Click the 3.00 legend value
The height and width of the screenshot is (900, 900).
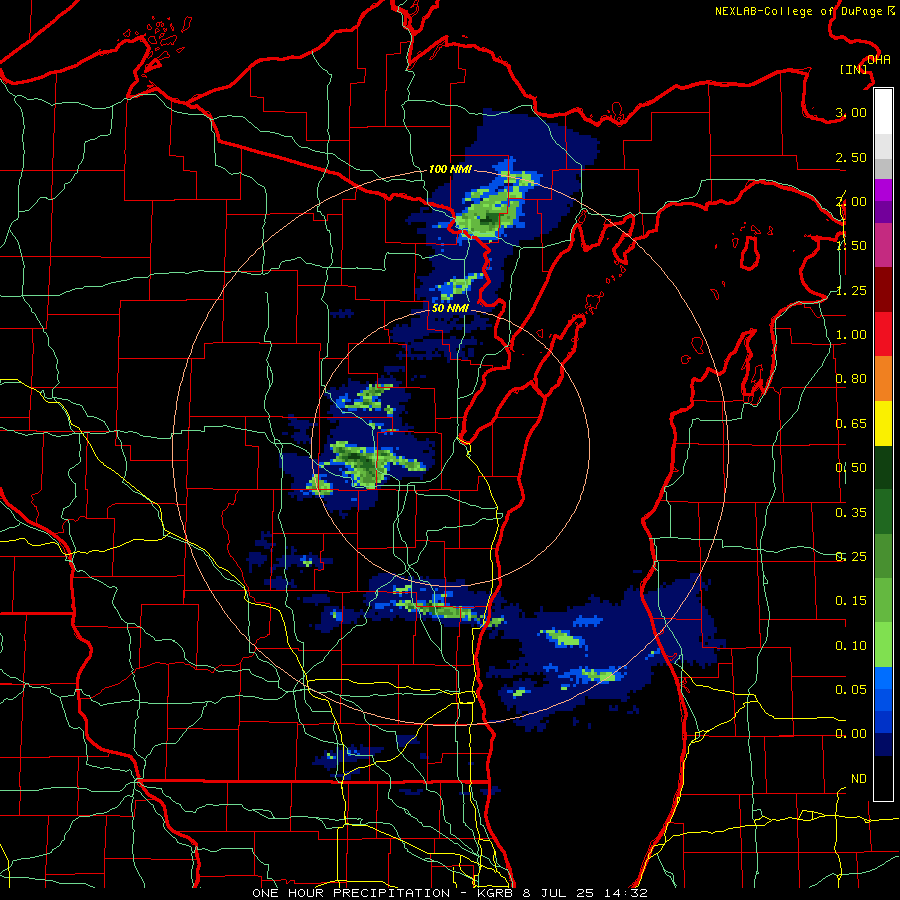point(851,112)
